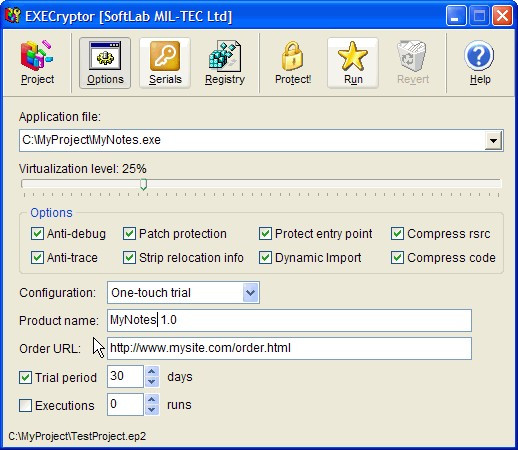The height and width of the screenshot is (450, 518).
Task: Uncheck the Anti-debug checkbox
Action: (x=37, y=234)
